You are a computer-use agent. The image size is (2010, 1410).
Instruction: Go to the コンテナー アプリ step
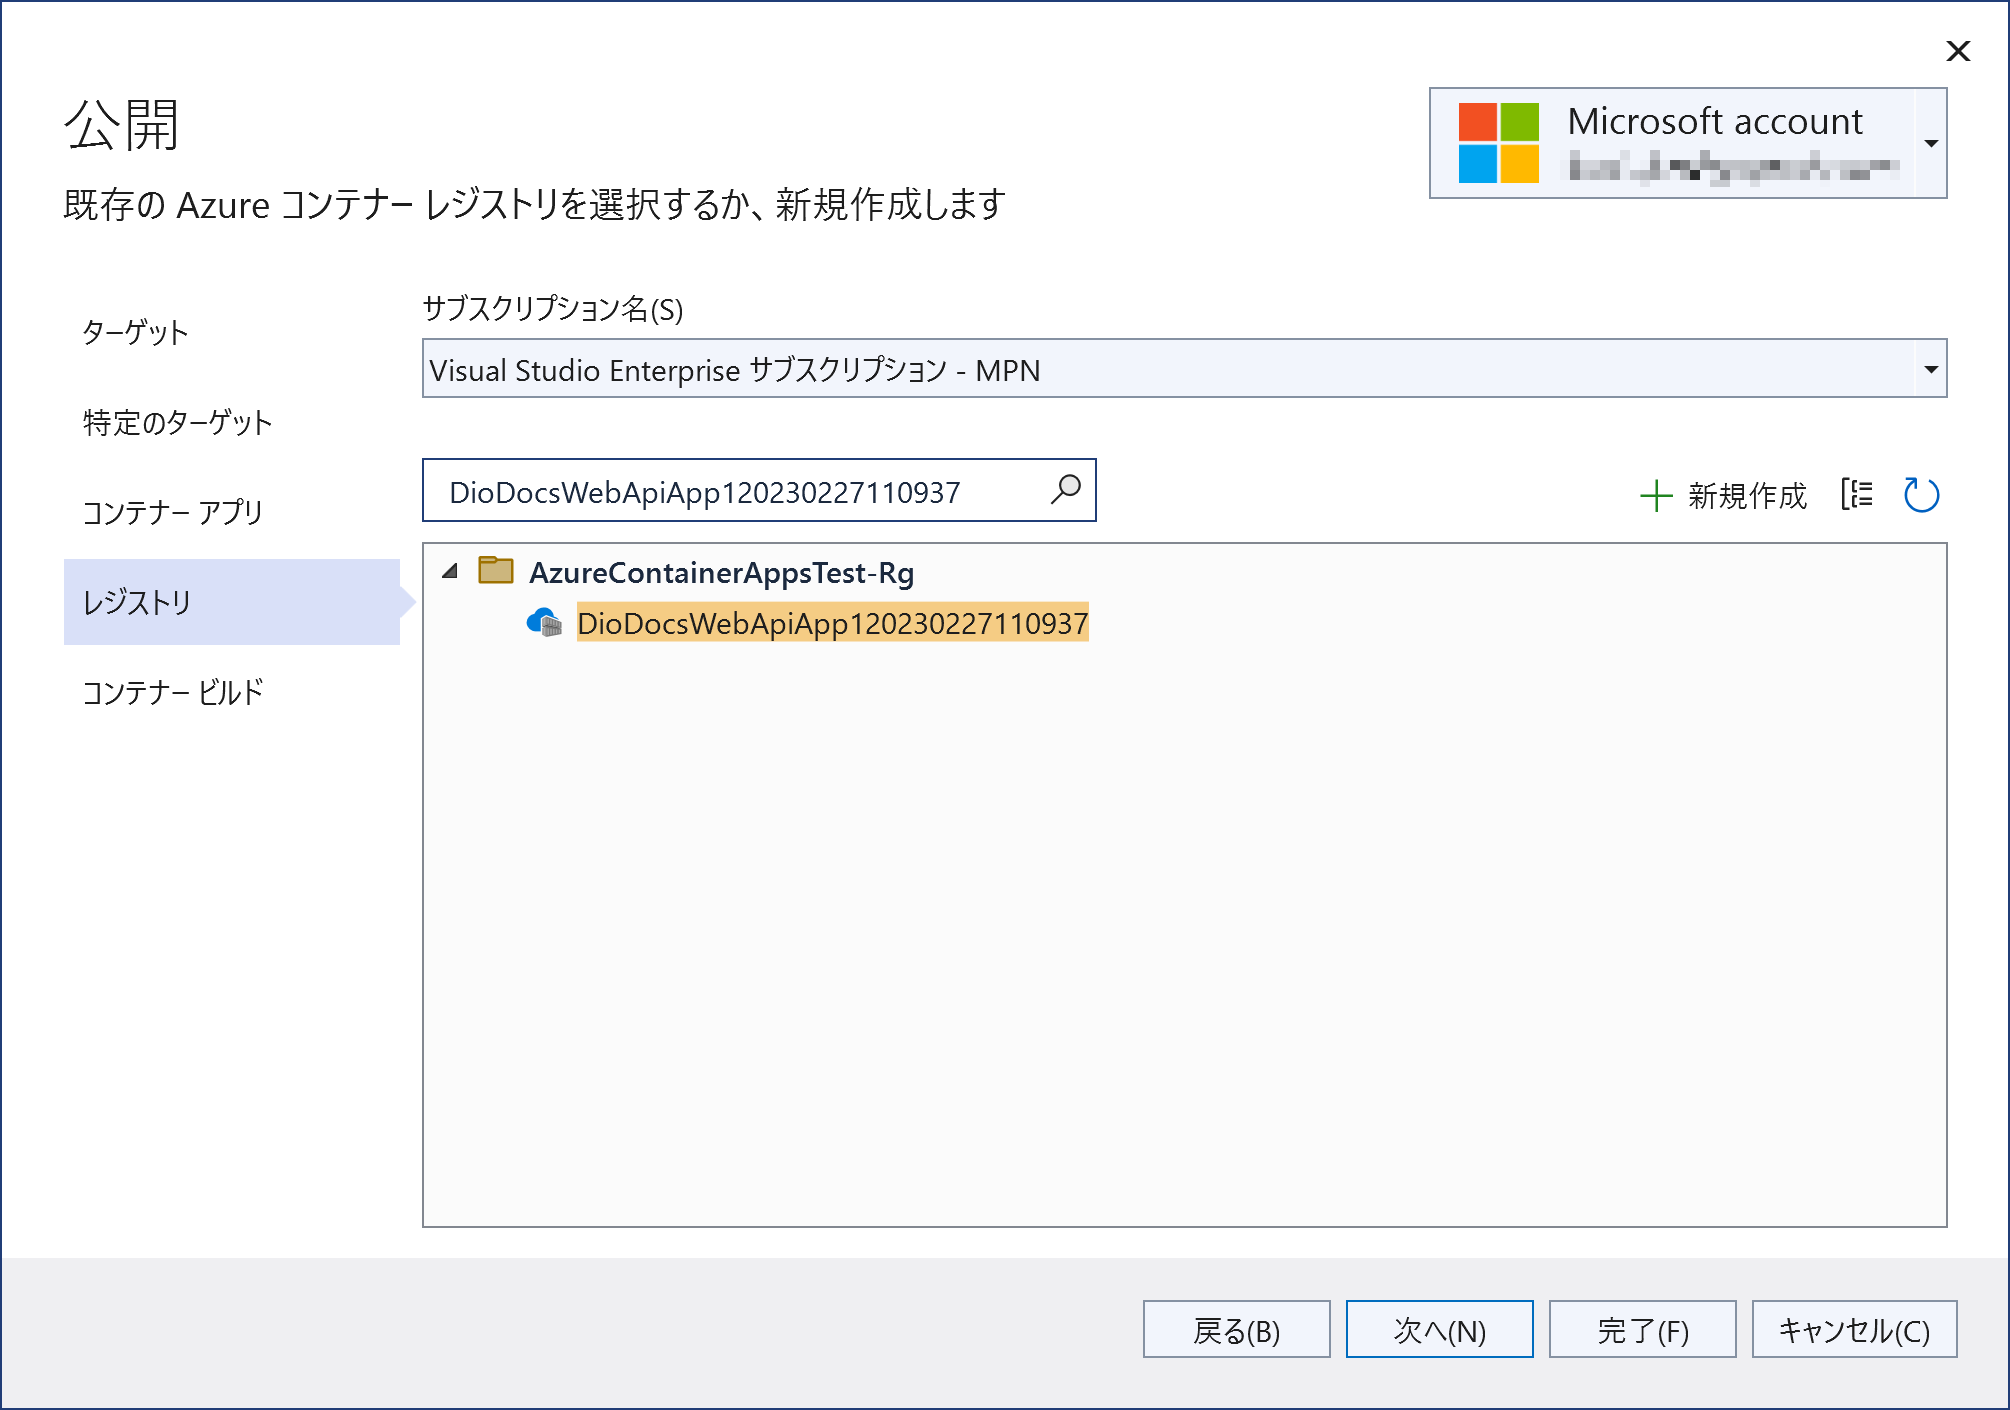[172, 512]
